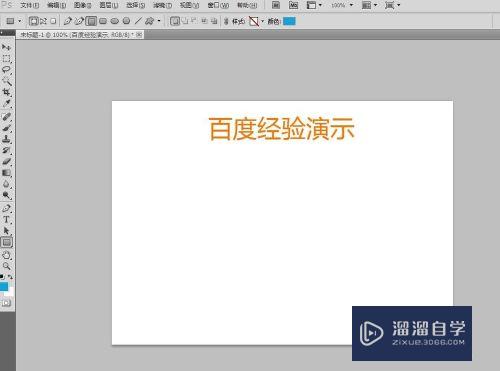Reset to default foreground and background colors
Viewport: 500px width, 371px height.
[x=2, y=277]
